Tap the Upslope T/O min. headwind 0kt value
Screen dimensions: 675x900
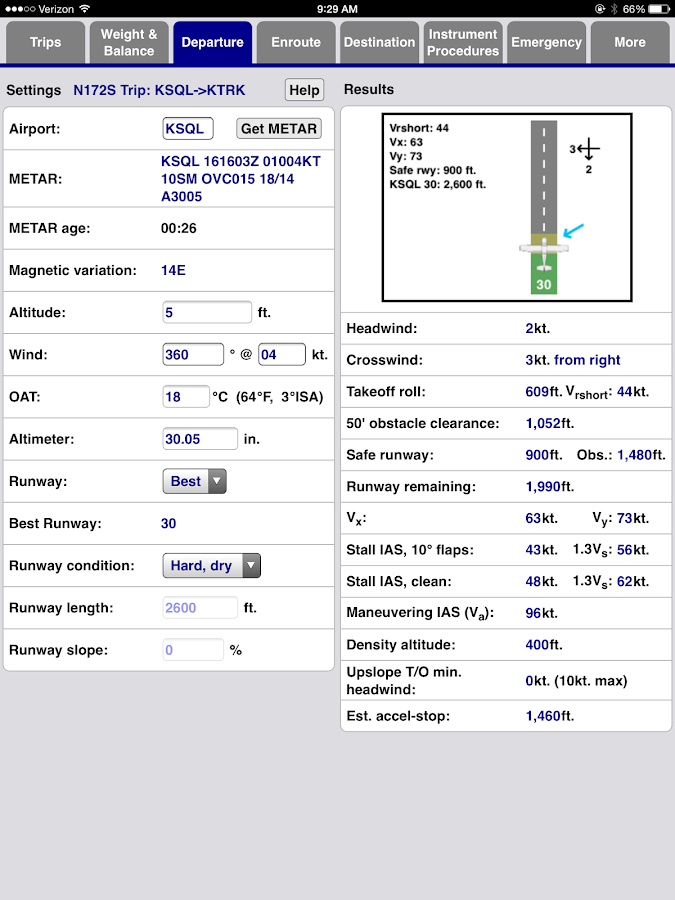click(x=576, y=681)
